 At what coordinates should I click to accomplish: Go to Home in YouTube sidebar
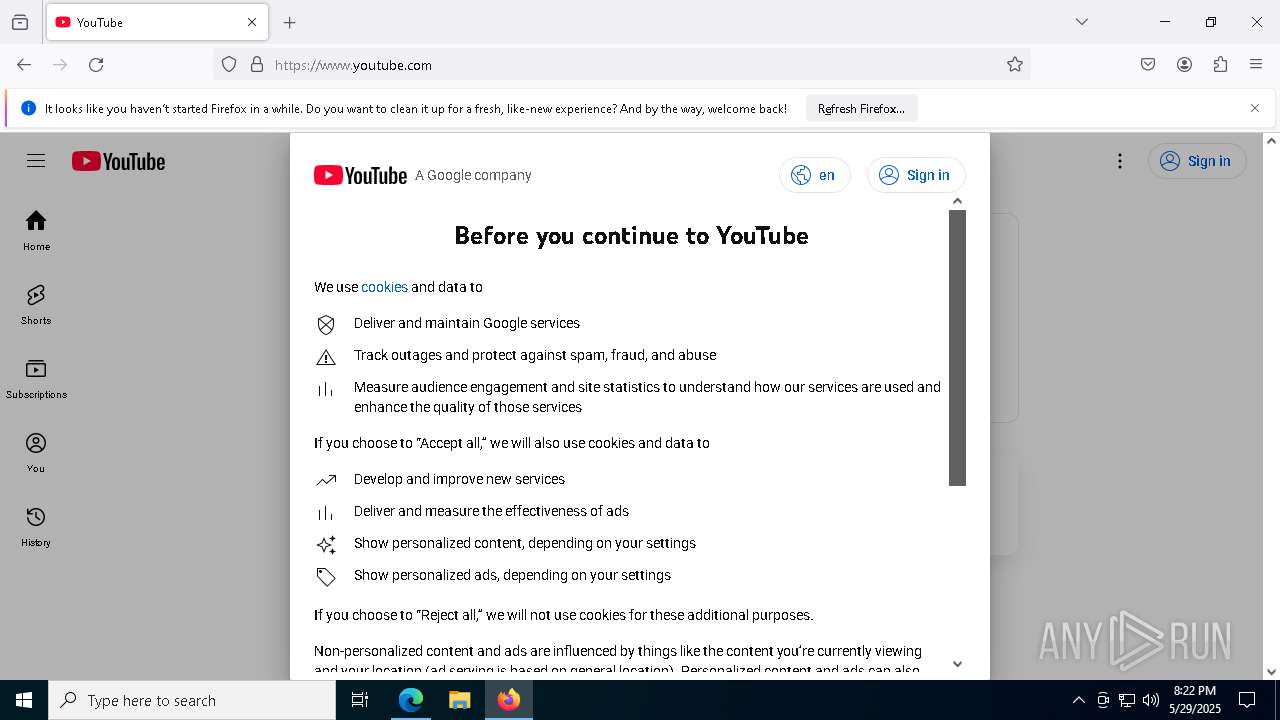click(x=36, y=231)
